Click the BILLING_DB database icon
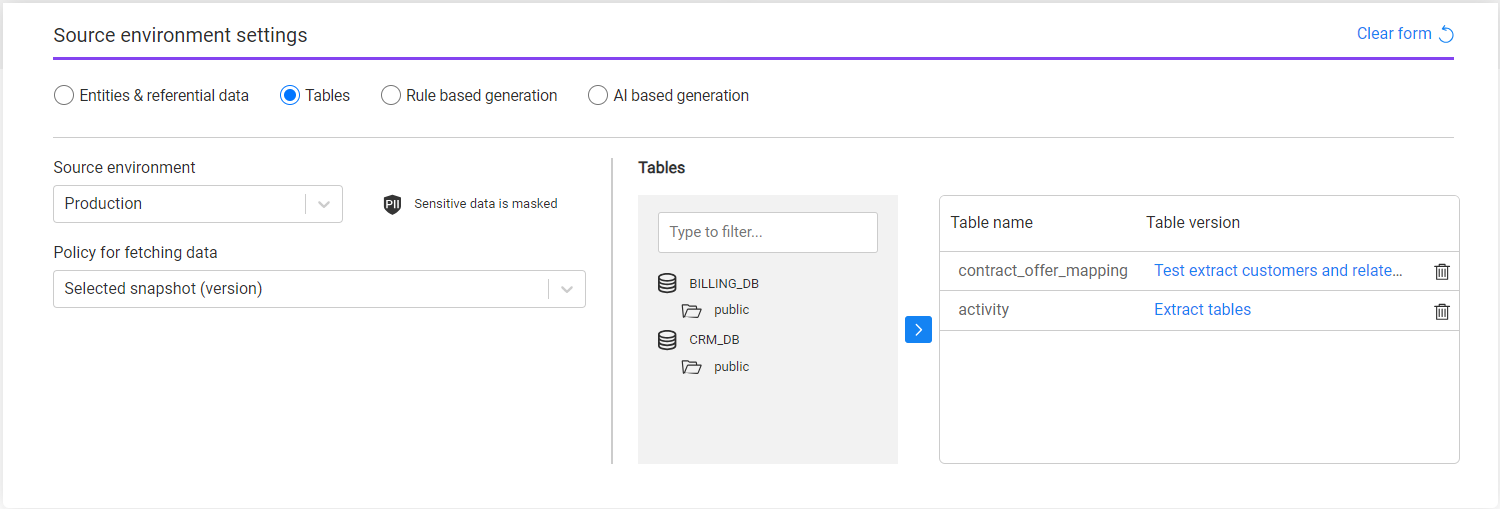The image size is (1500, 509). click(x=667, y=284)
